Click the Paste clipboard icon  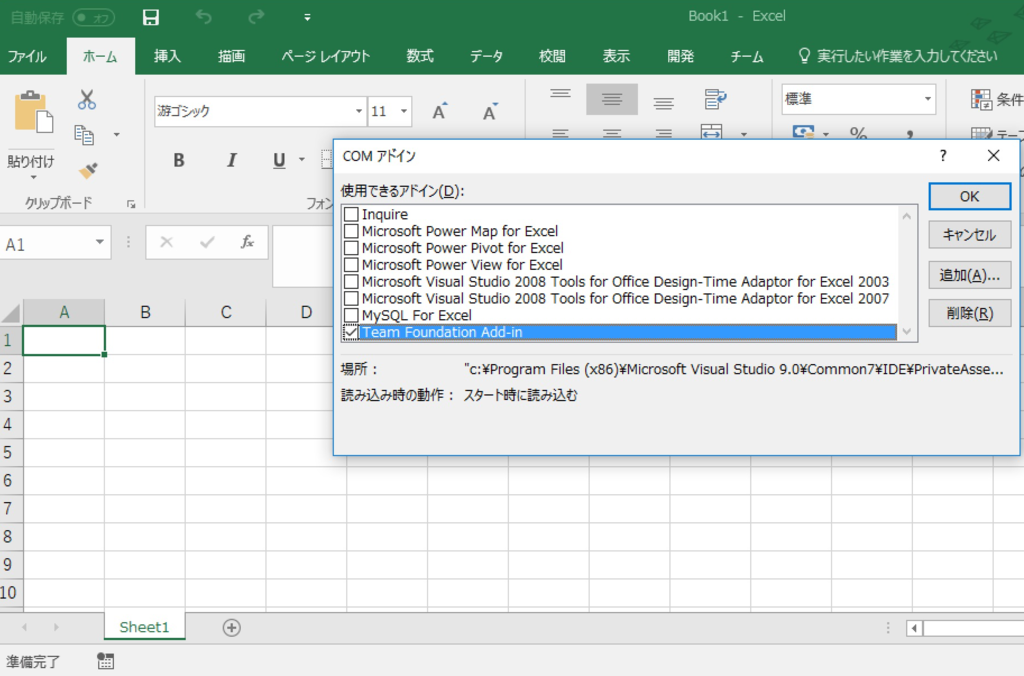point(33,112)
